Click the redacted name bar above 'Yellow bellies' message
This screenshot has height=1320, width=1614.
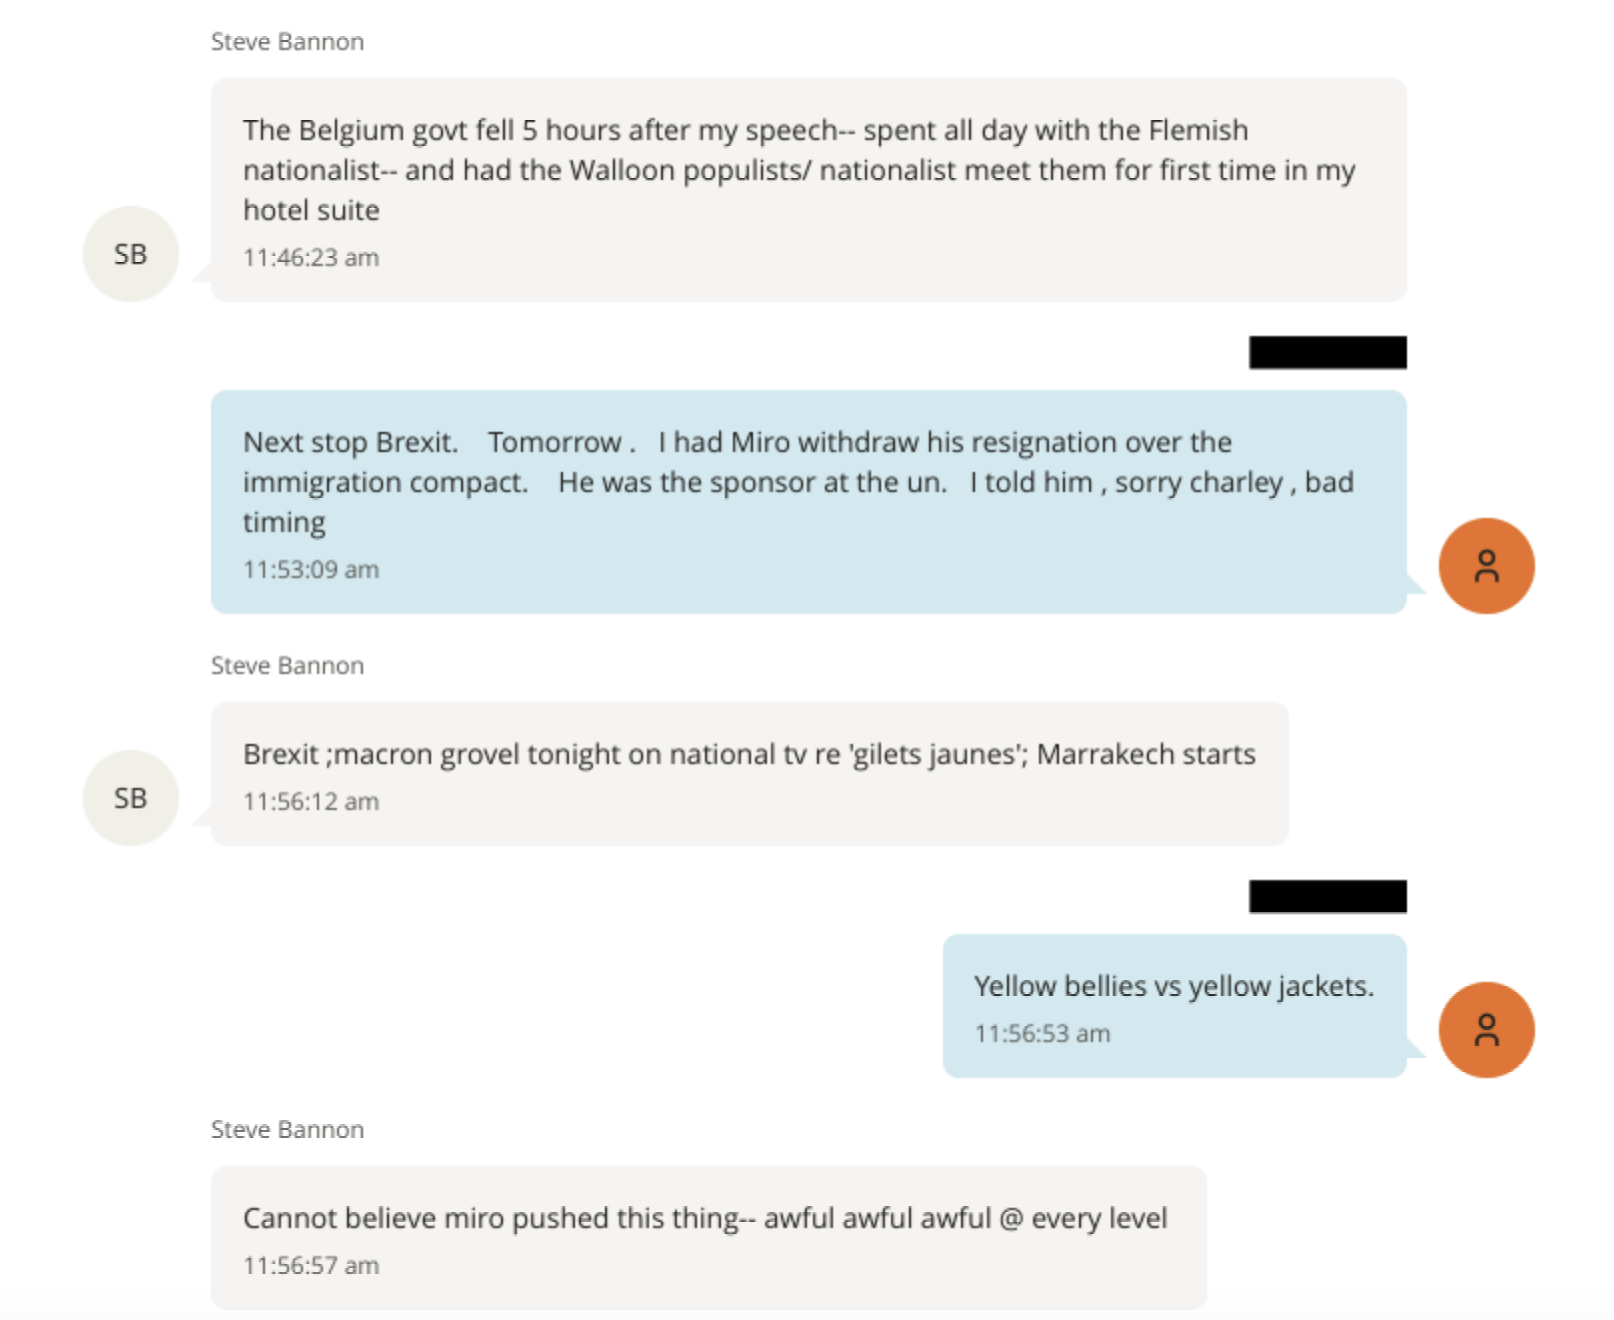(x=1327, y=896)
